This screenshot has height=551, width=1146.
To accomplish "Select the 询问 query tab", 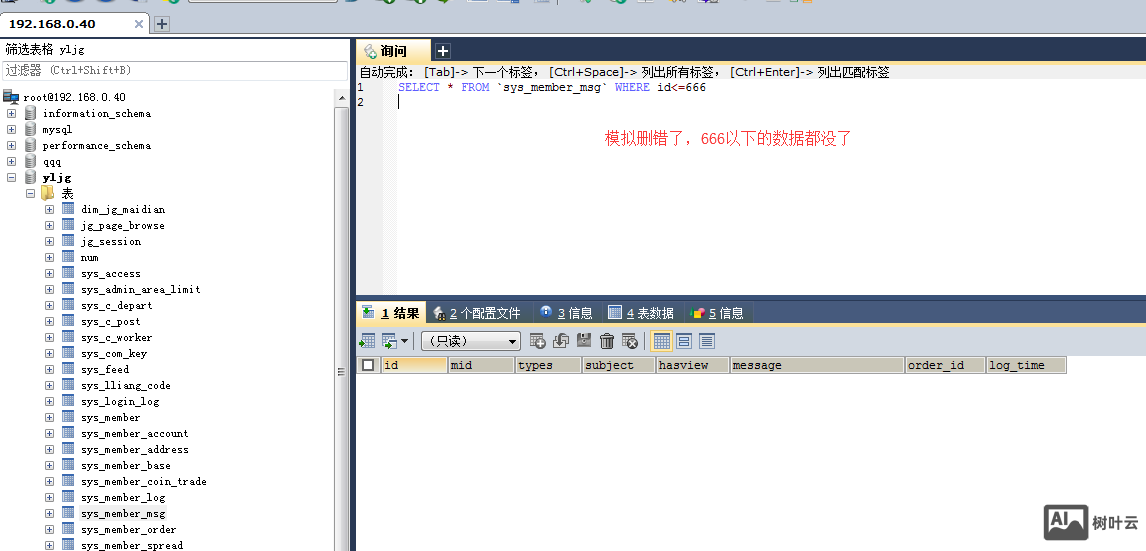I will (x=393, y=51).
